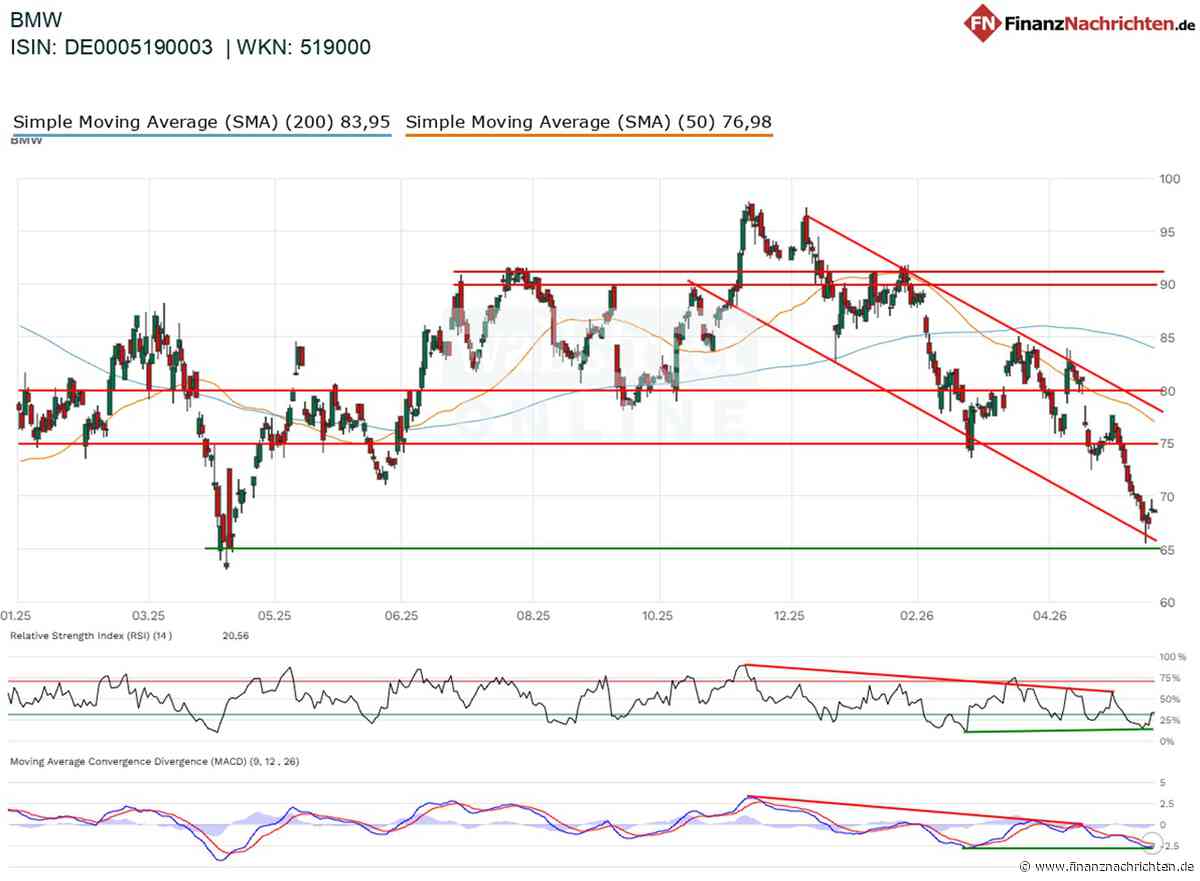1200x881 pixels.
Task: Click the 04.26 date axis label
Action: coord(1049,617)
